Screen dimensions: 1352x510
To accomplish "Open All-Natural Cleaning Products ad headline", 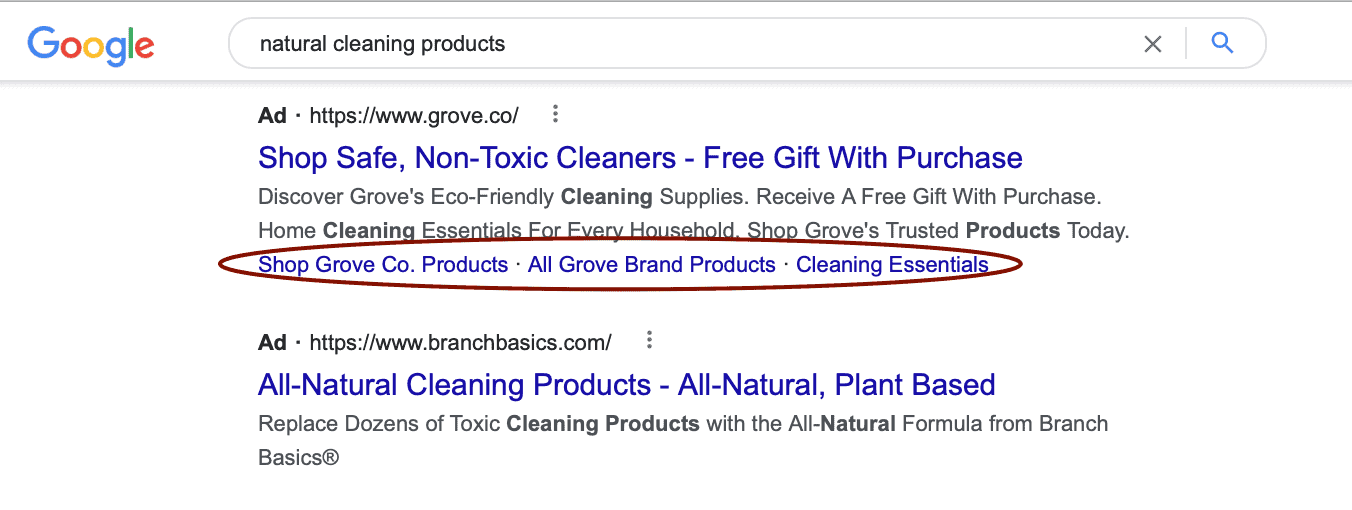I will point(627,385).
